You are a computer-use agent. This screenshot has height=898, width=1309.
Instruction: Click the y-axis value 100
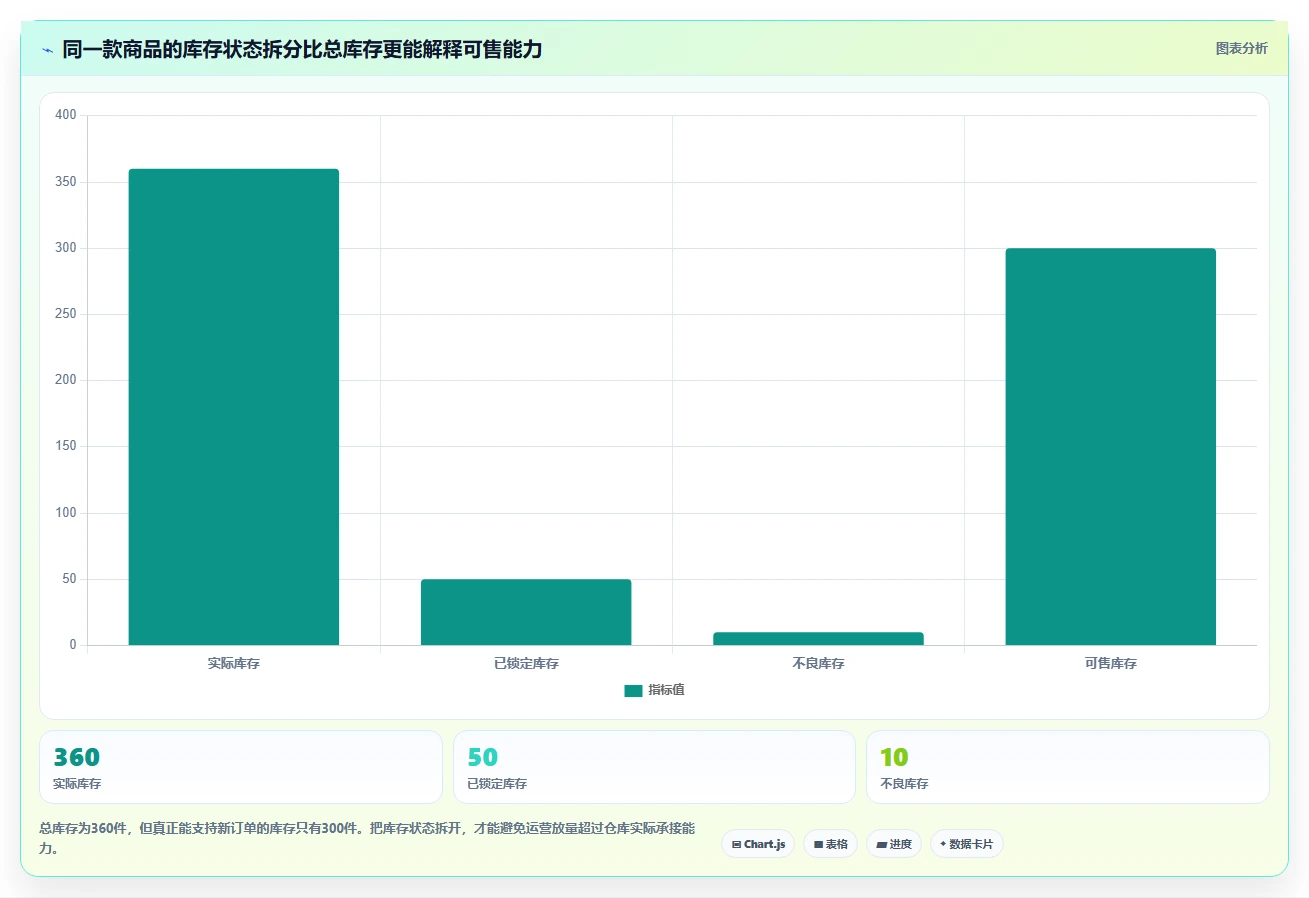pos(66,513)
